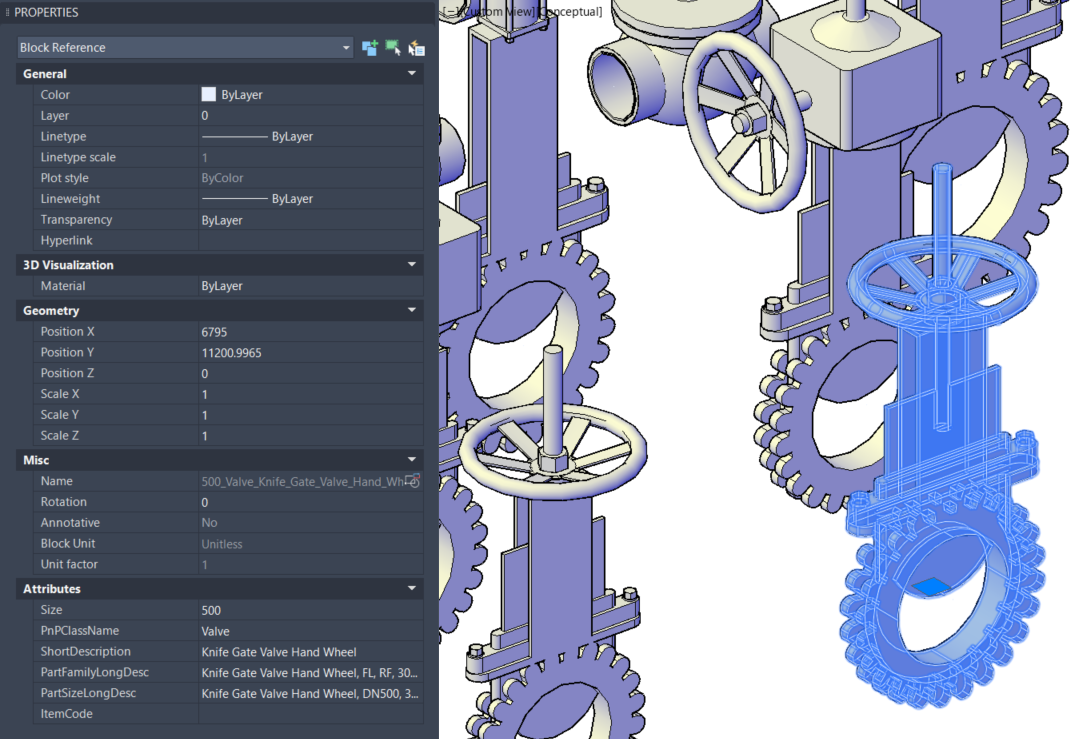
Task: Open the viewport controls [-] menu
Action: (x=449, y=12)
